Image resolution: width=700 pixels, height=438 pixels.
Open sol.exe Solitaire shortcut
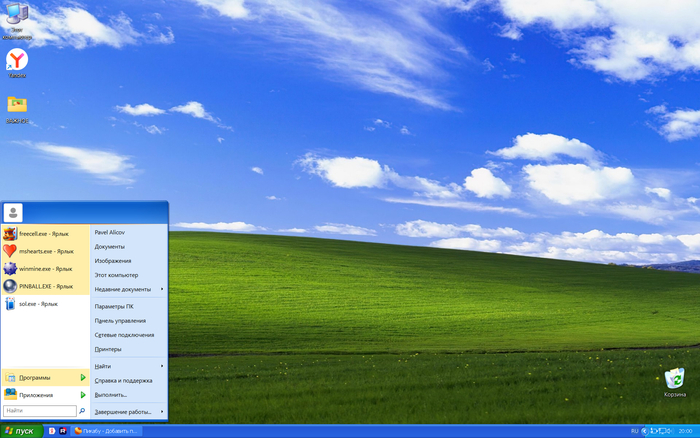pyautogui.click(x=40, y=303)
